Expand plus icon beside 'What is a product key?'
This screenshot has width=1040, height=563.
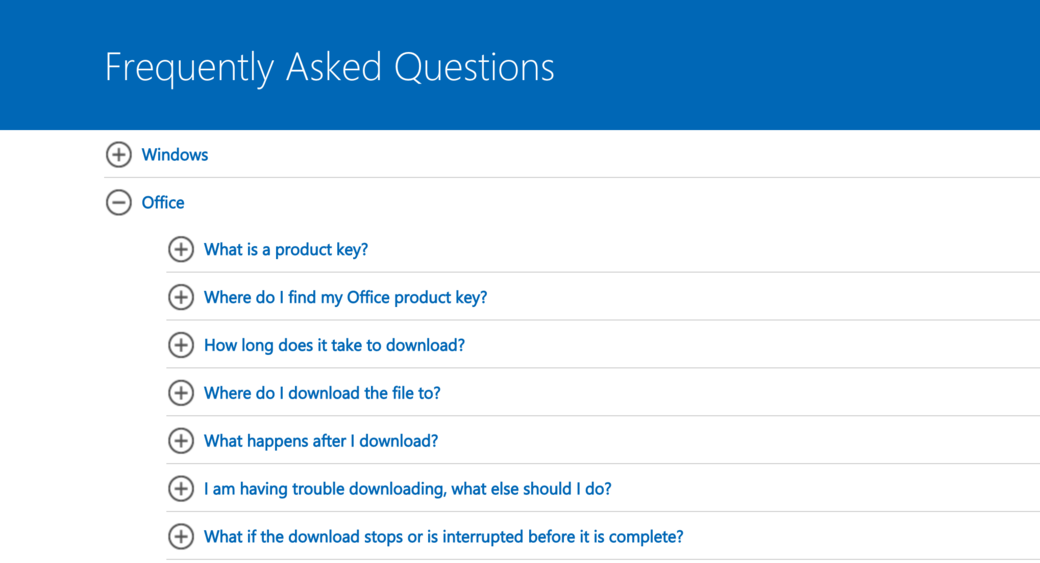coord(181,250)
